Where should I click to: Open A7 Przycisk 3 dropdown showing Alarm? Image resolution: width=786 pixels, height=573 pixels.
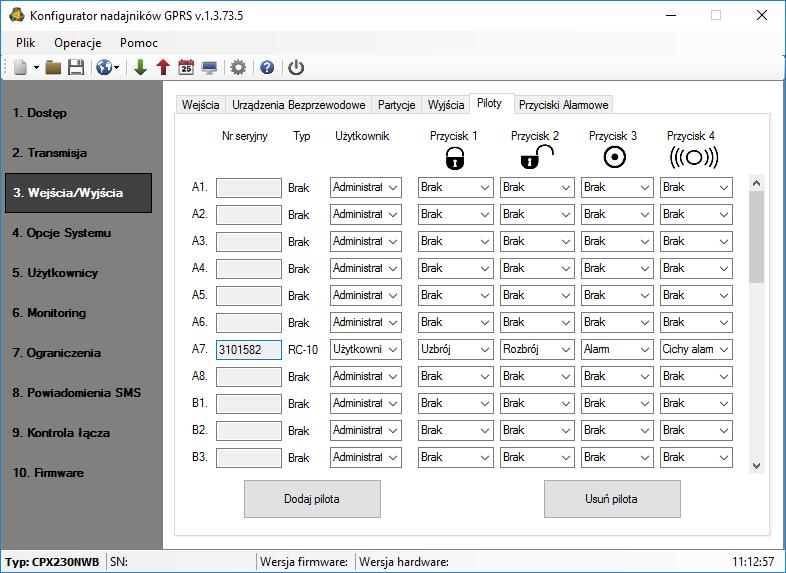(617, 349)
